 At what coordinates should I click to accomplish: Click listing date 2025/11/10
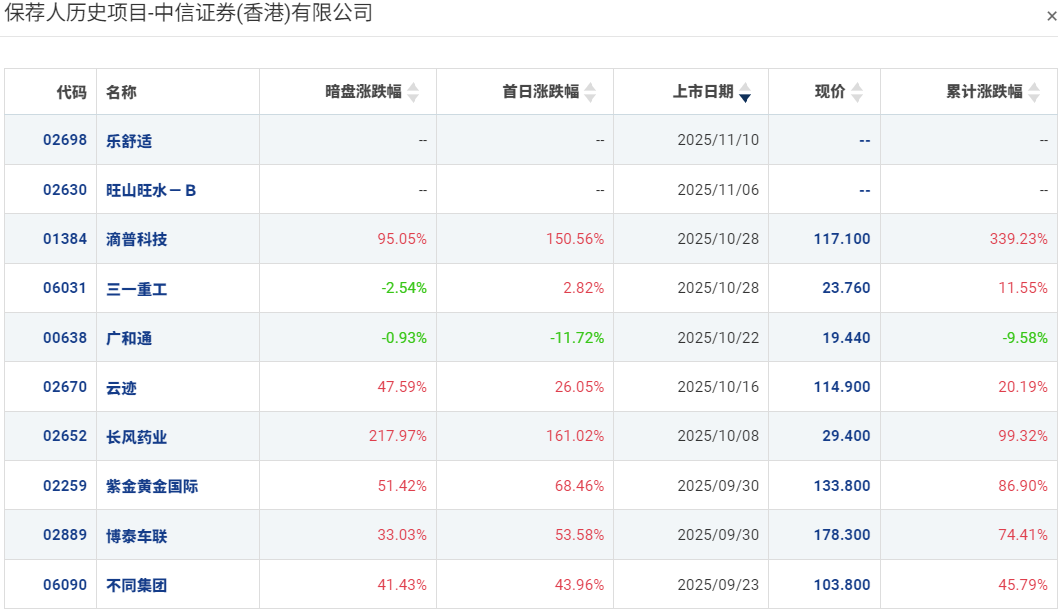point(718,140)
